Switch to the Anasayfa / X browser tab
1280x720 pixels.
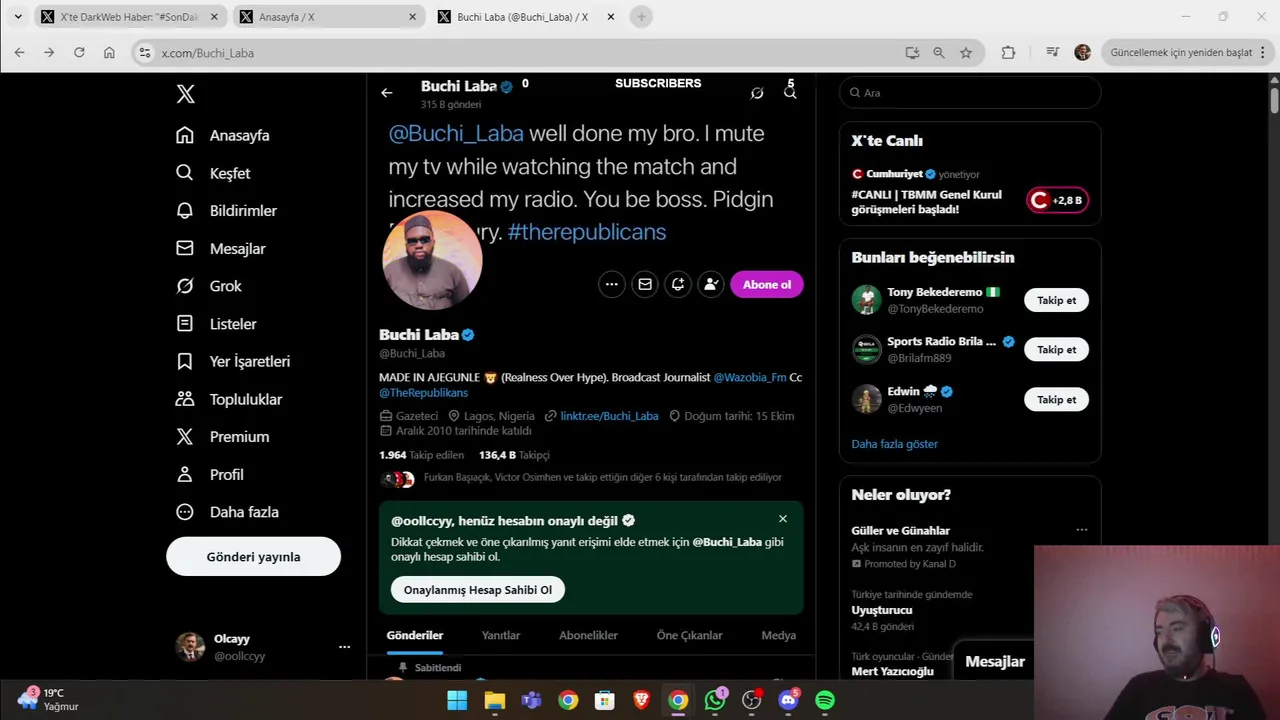[x=329, y=17]
